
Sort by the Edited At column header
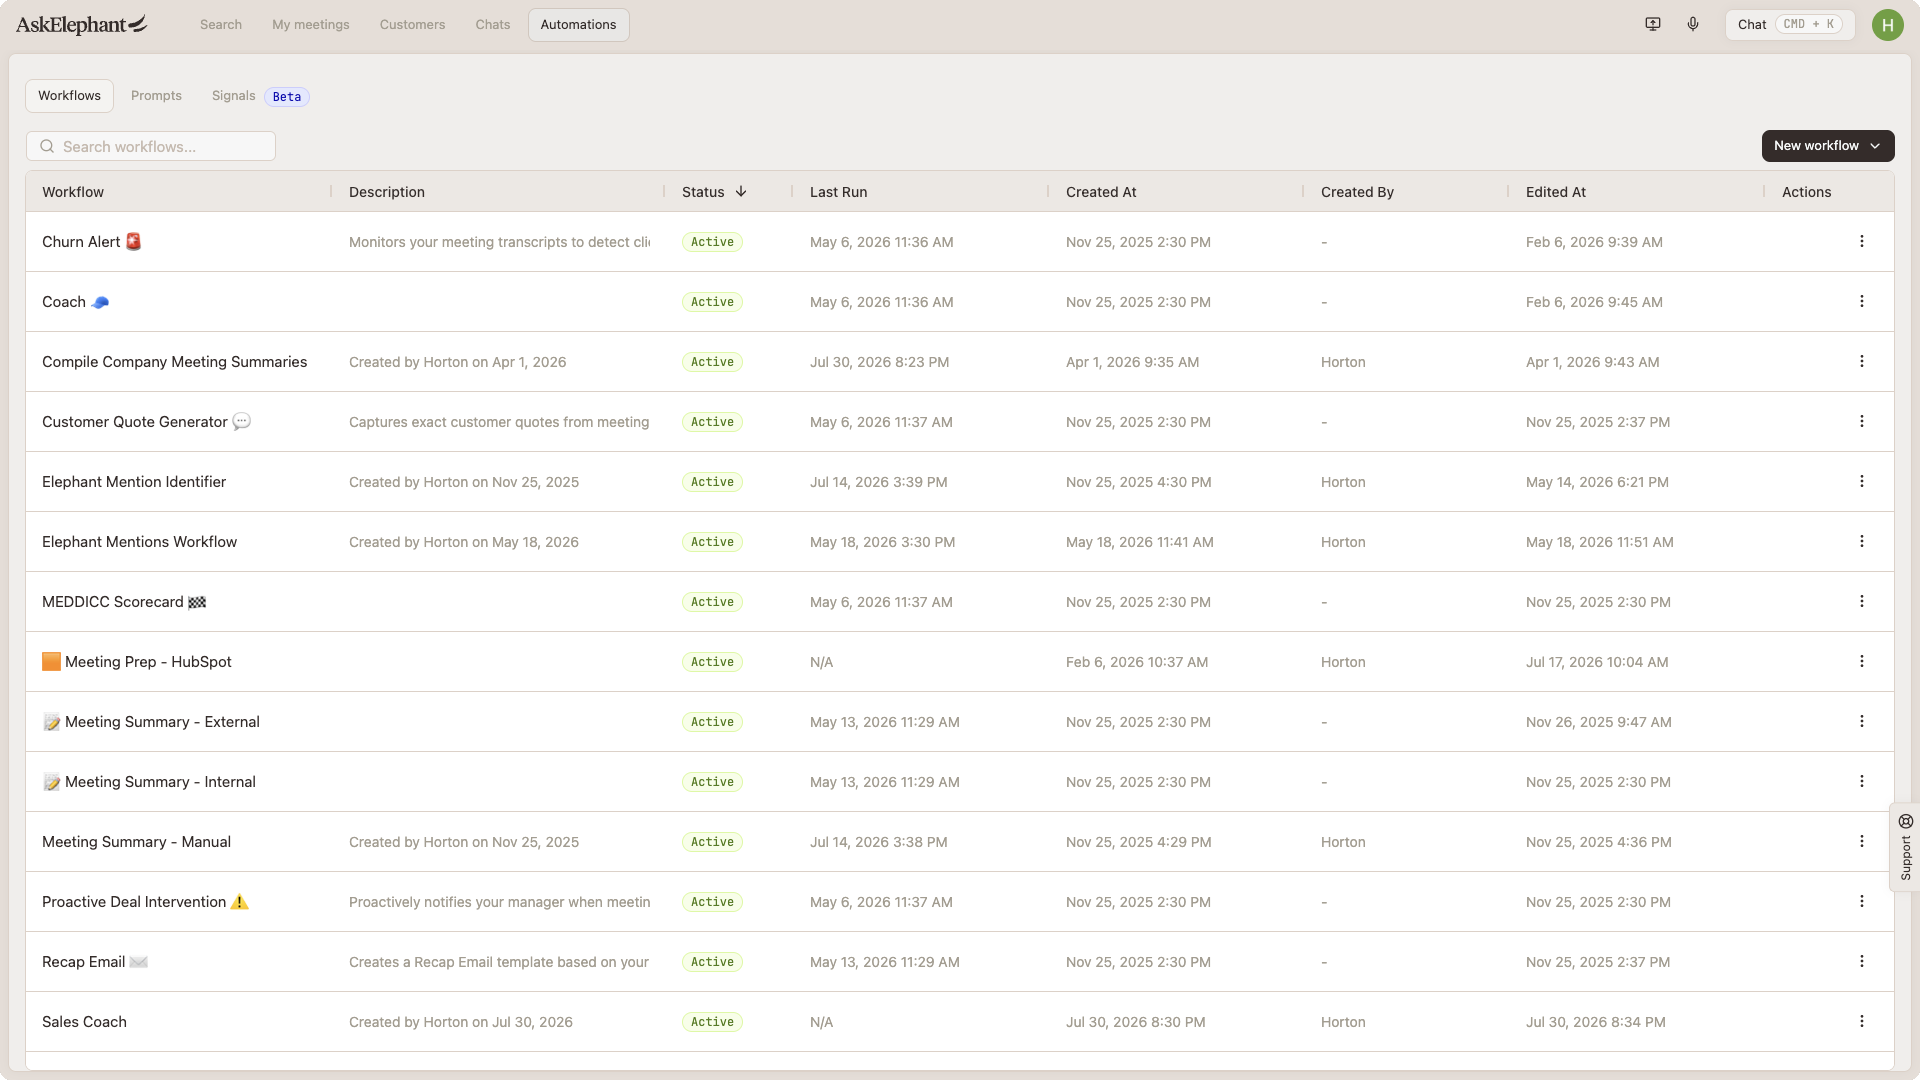1555,192
